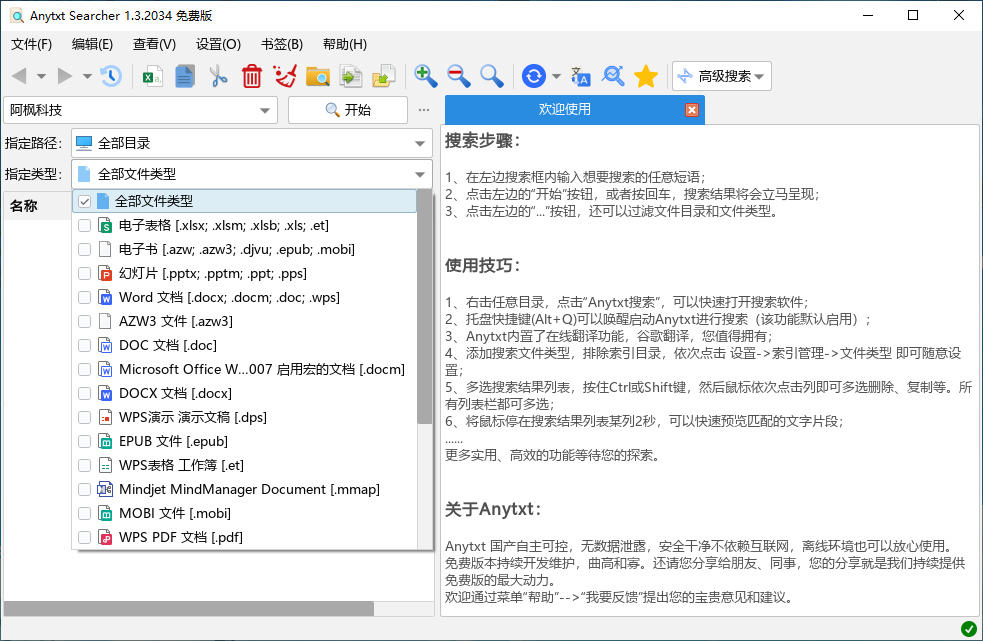The height and width of the screenshot is (641, 983).
Task: Open the 帮助(H) menu
Action: pyautogui.click(x=345, y=45)
